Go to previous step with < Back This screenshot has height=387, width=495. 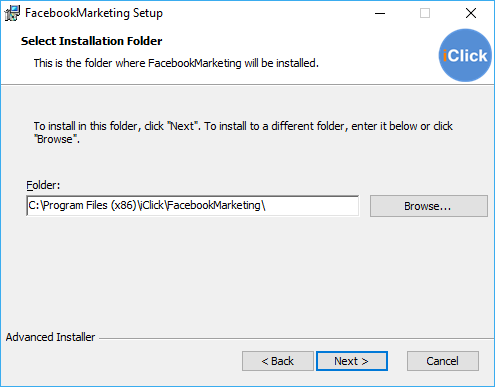(x=278, y=361)
